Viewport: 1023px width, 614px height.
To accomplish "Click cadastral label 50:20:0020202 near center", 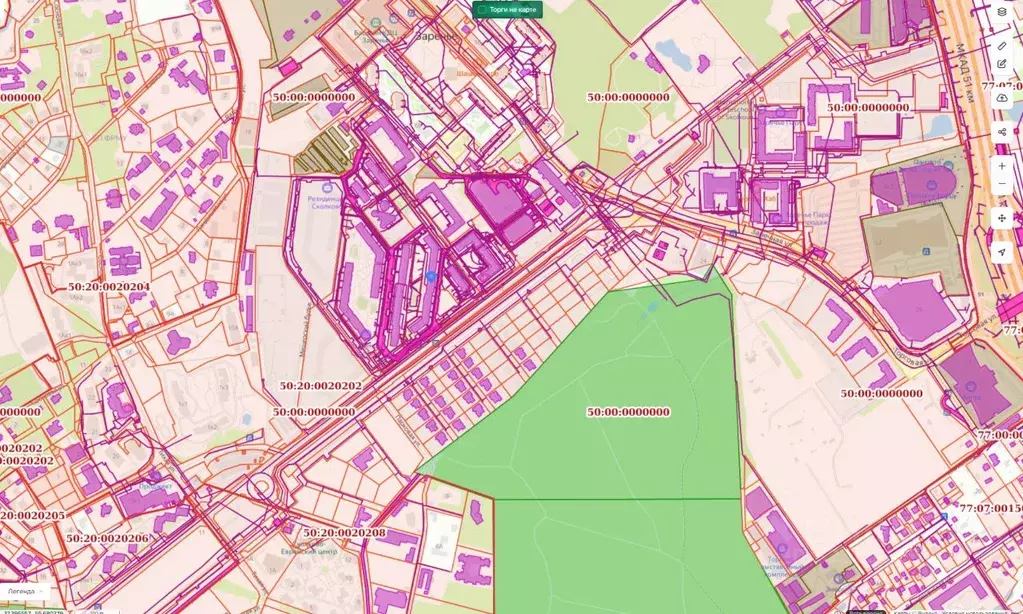I will tap(320, 385).
